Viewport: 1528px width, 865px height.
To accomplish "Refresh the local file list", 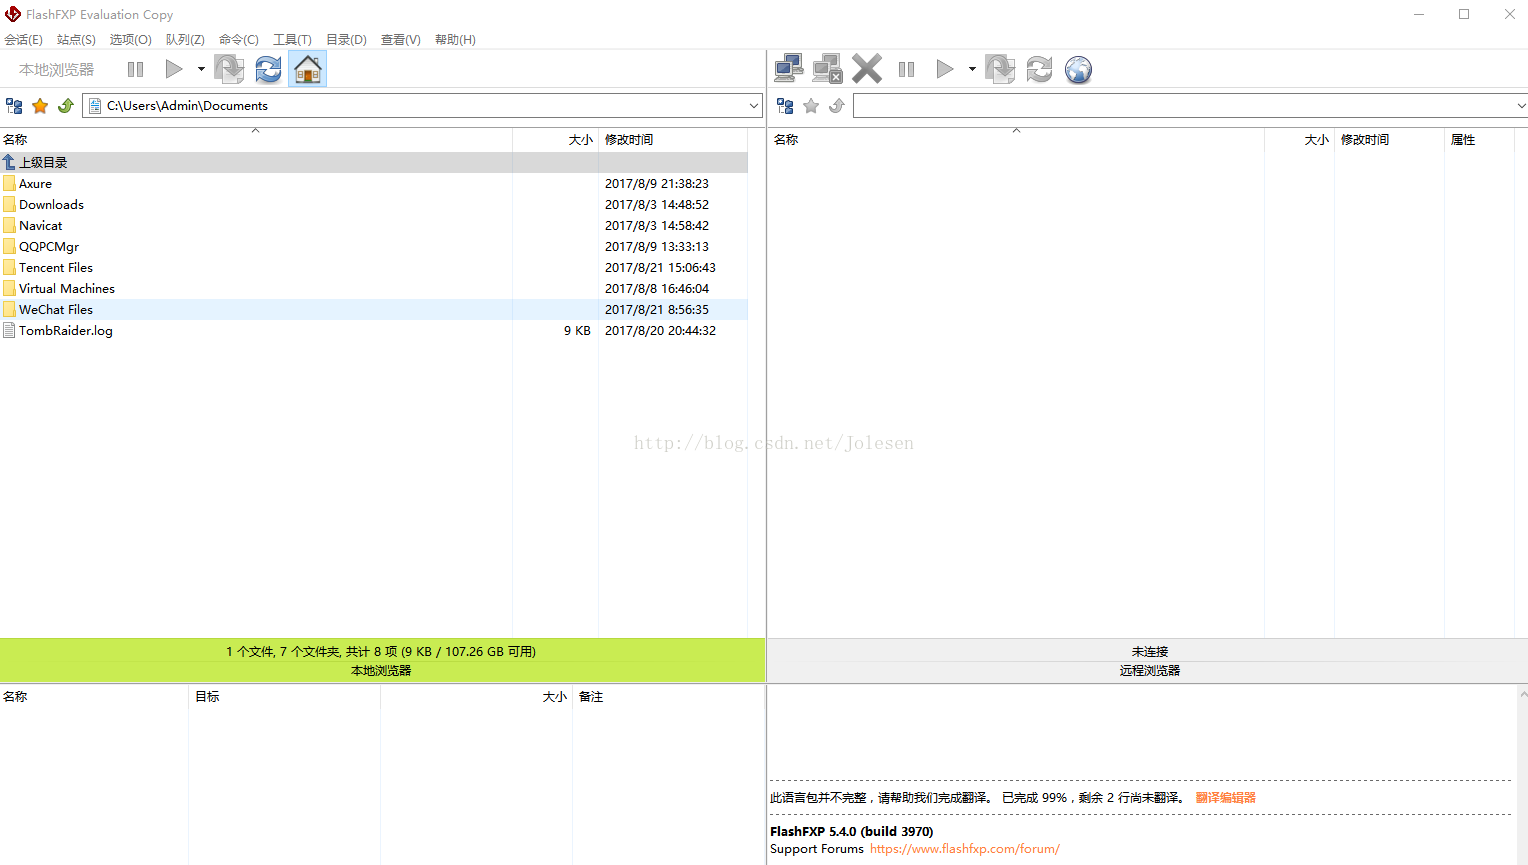I will point(268,69).
